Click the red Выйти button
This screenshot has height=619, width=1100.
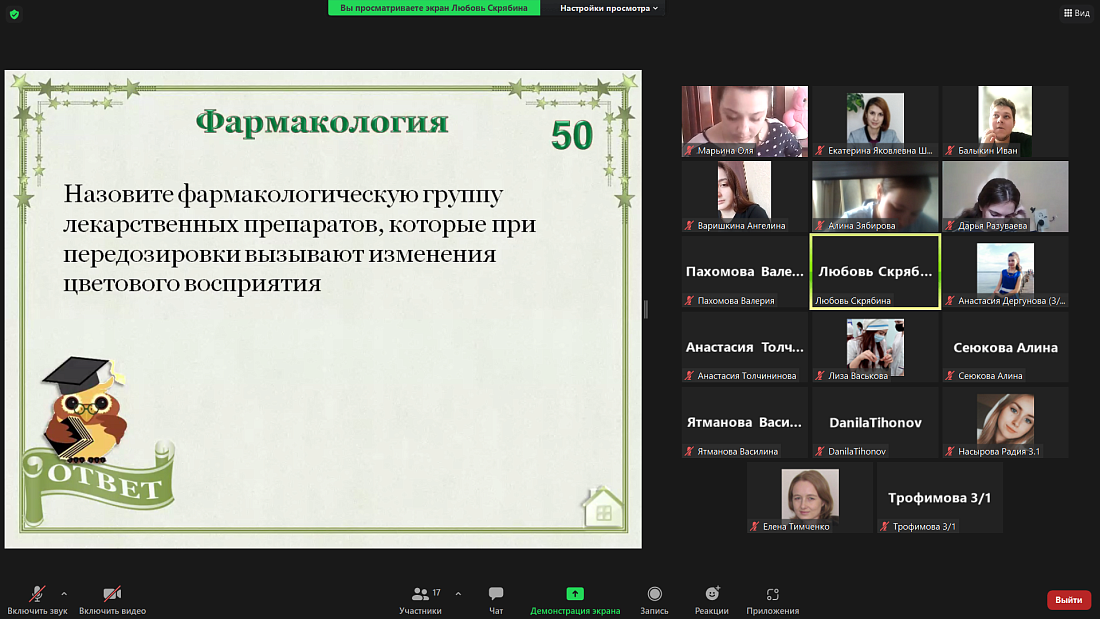tap(1067, 599)
